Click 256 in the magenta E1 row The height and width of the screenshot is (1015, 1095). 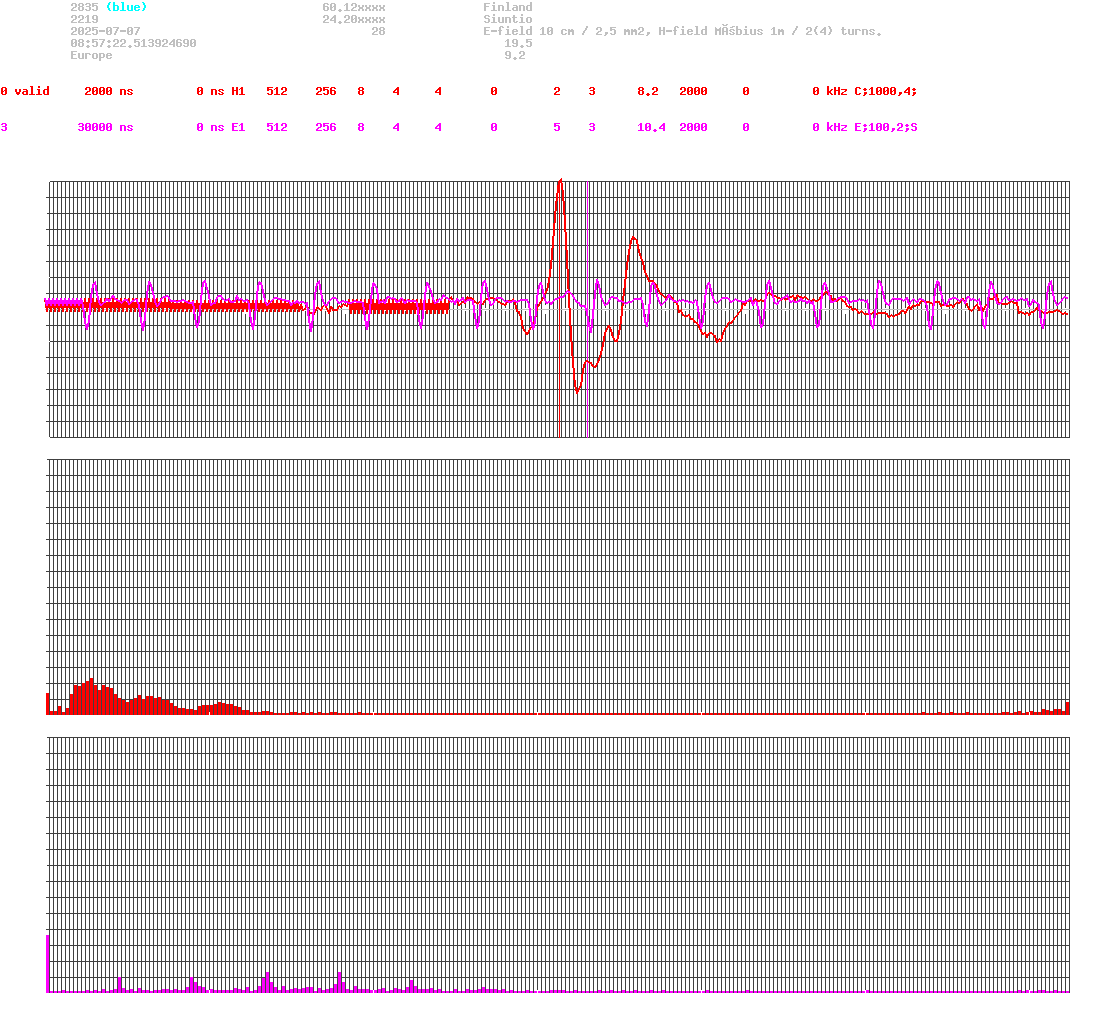point(325,128)
